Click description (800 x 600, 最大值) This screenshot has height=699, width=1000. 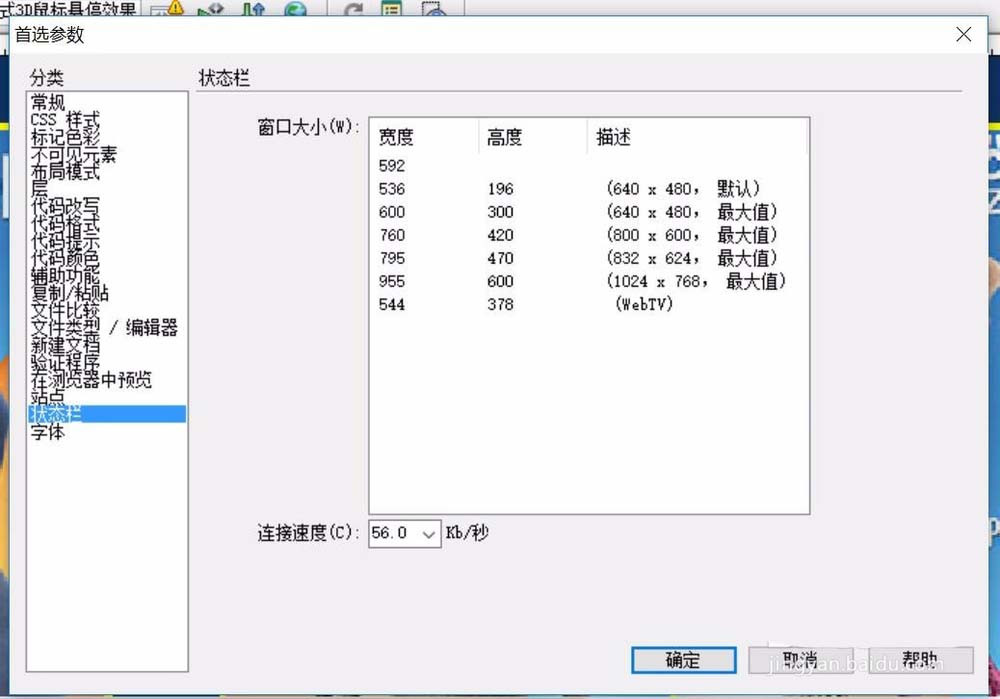click(x=692, y=235)
